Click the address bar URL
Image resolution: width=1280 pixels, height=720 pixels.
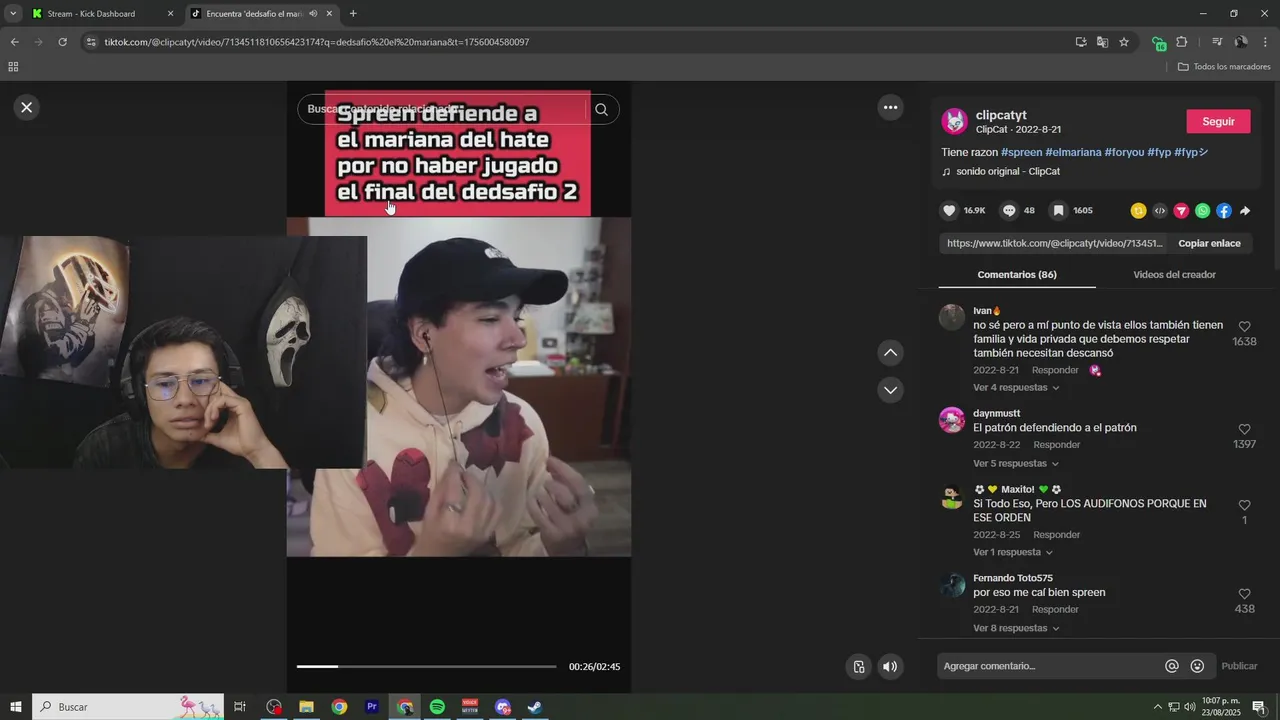click(317, 42)
